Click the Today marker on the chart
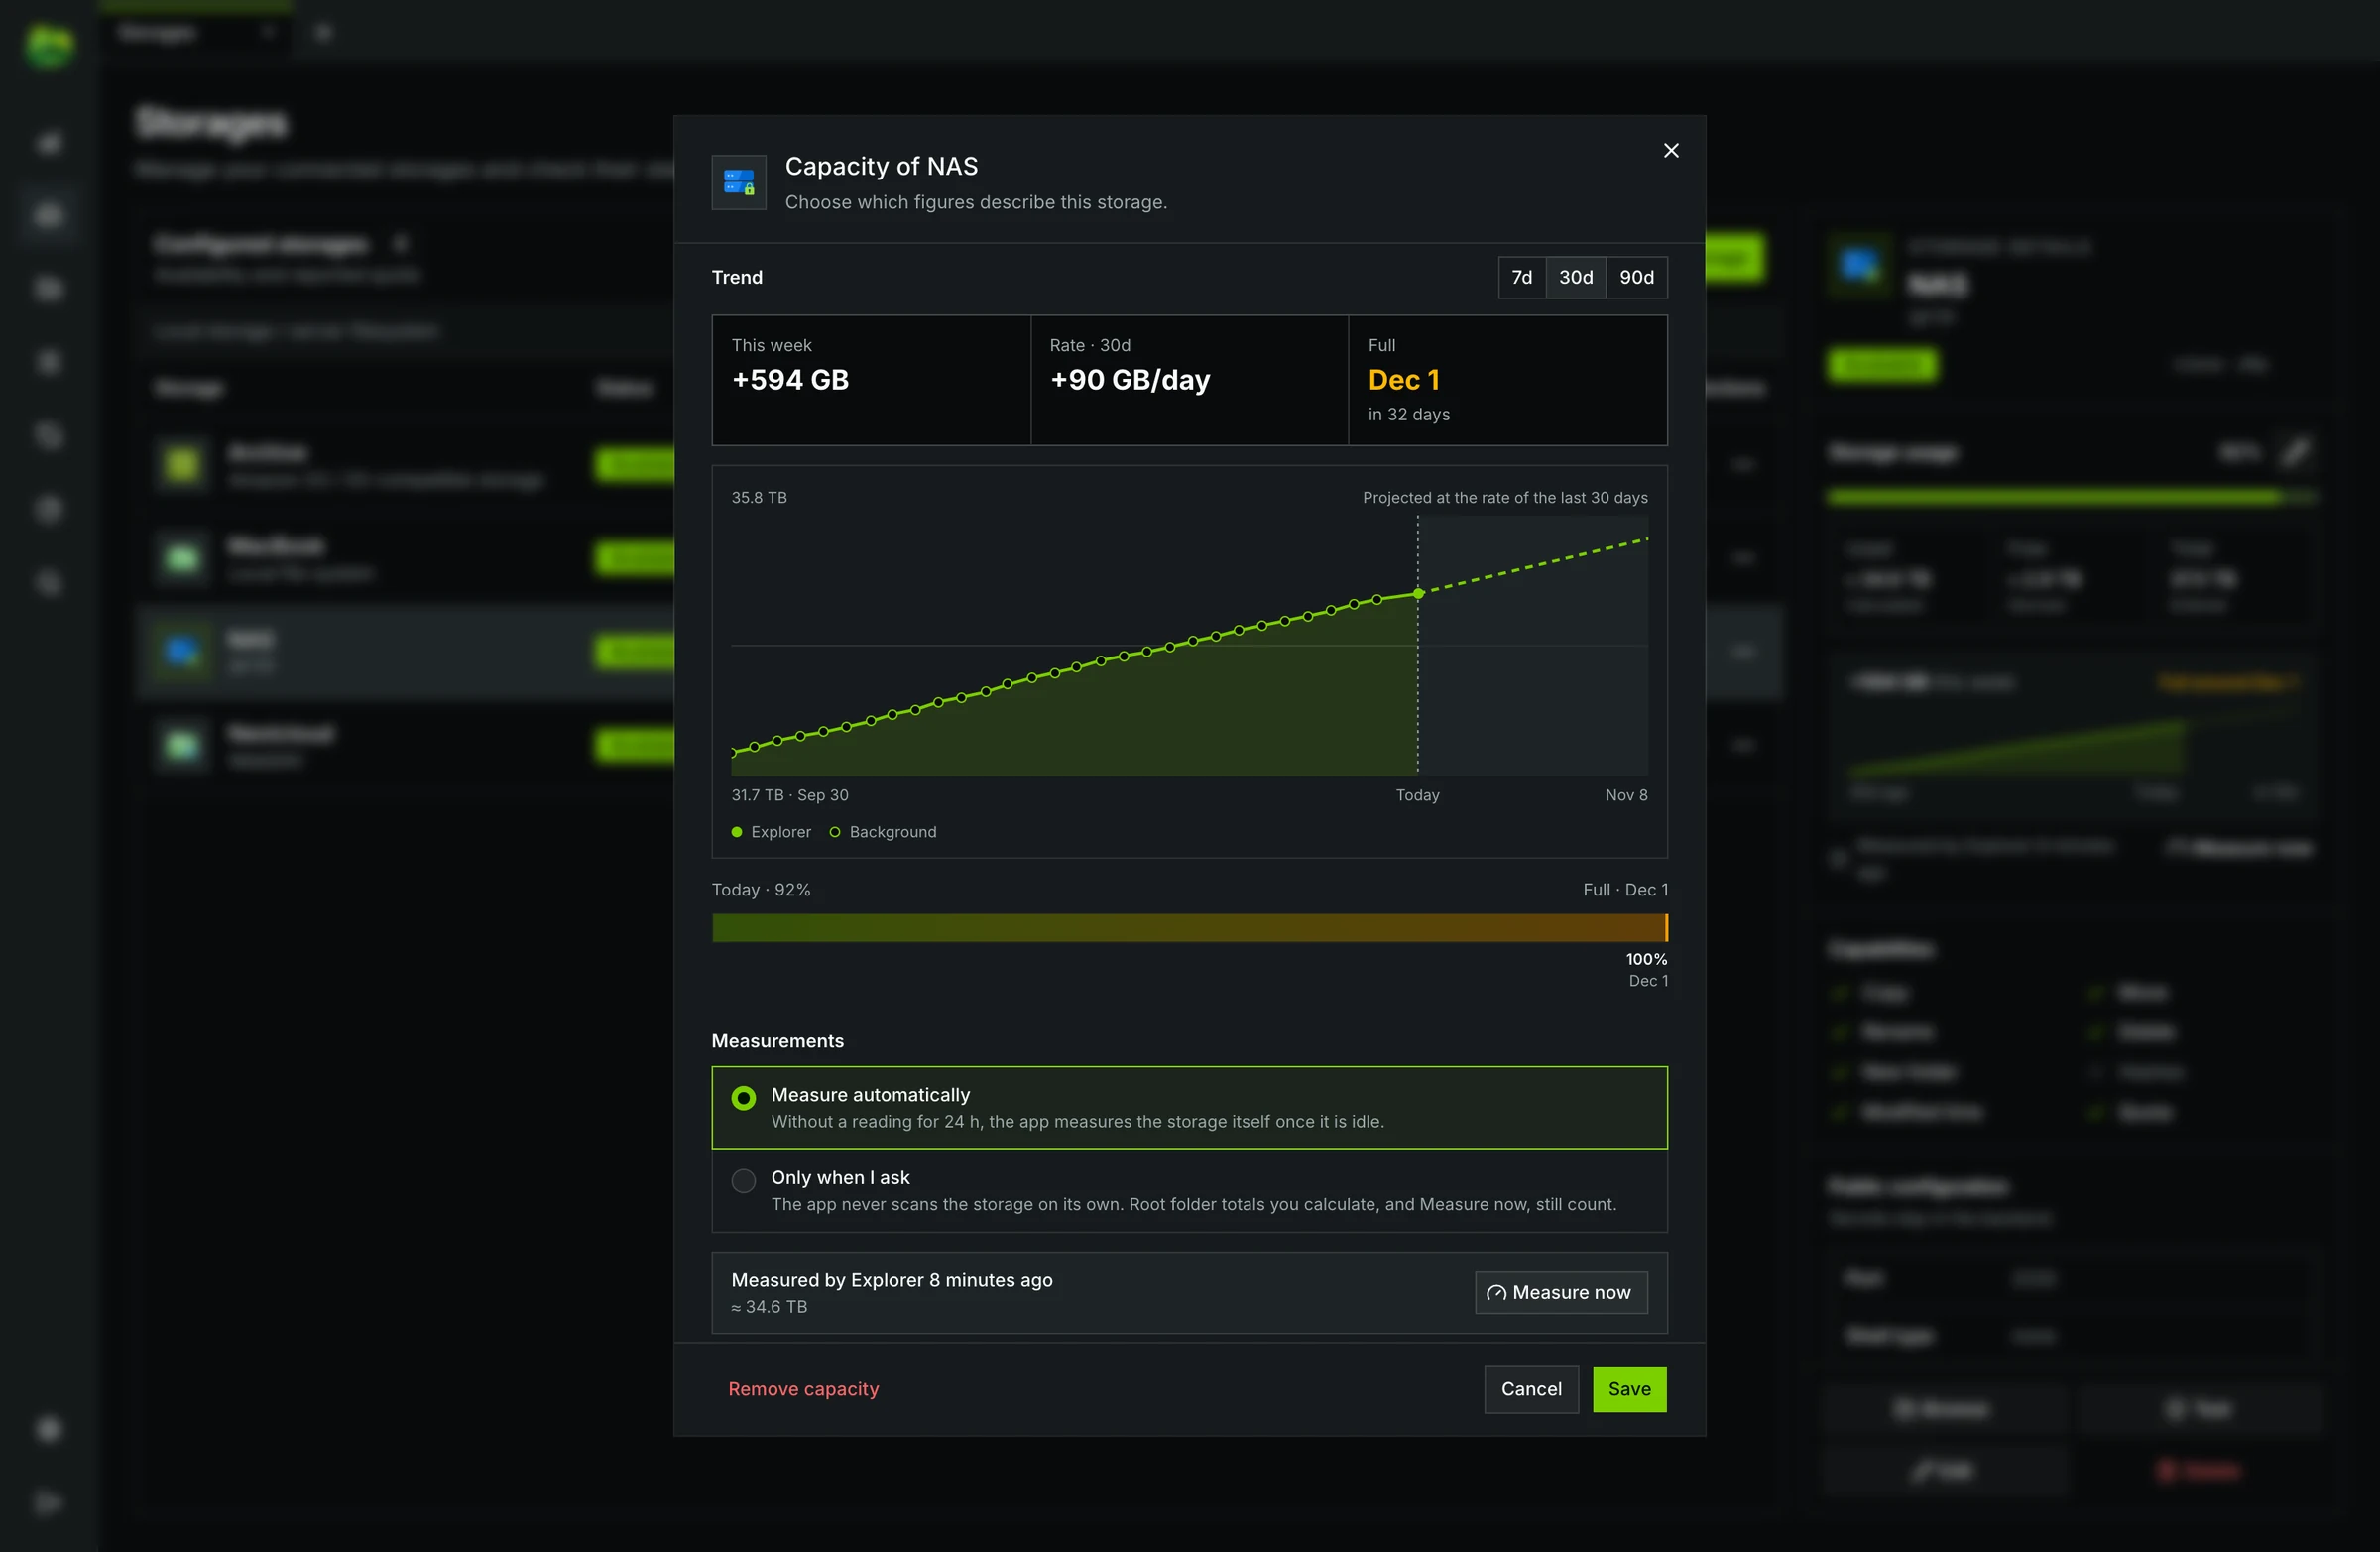The width and height of the screenshot is (2380, 1552). pos(1417,594)
